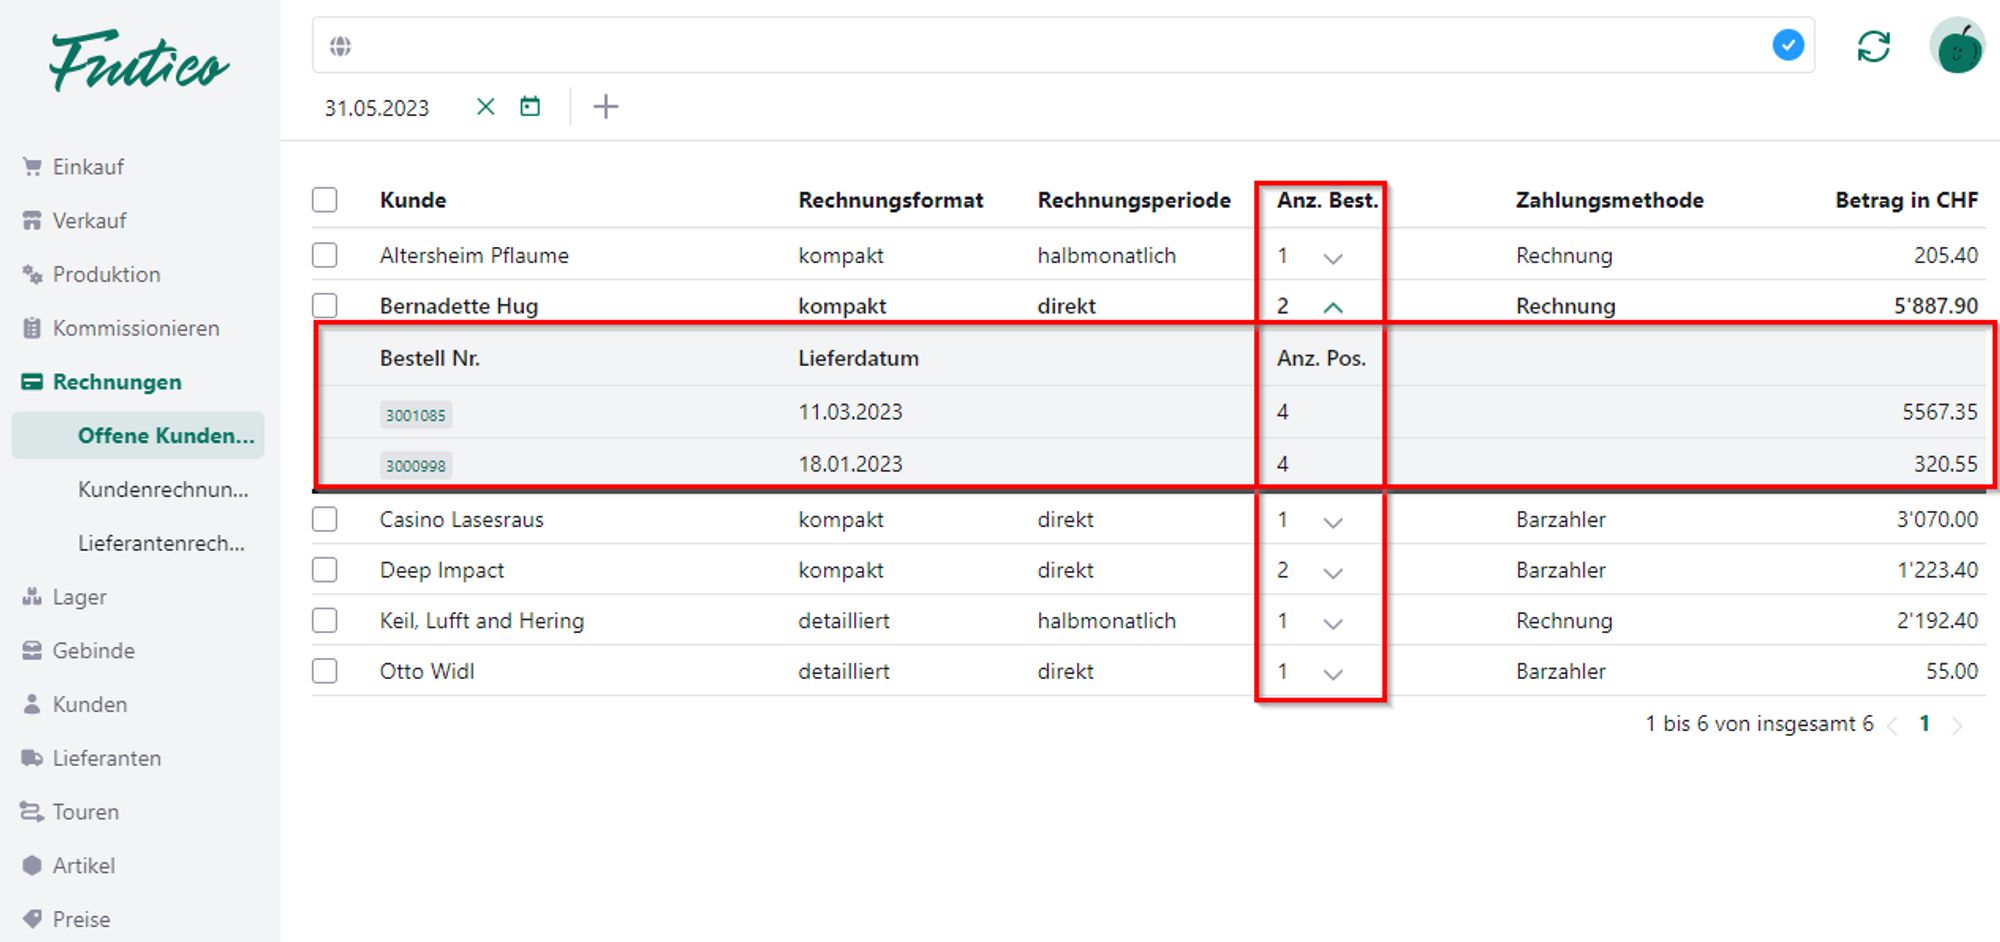Screen dimensions: 2000x942
Task: Click the blue checkmark confirm icon
Action: [1787, 45]
